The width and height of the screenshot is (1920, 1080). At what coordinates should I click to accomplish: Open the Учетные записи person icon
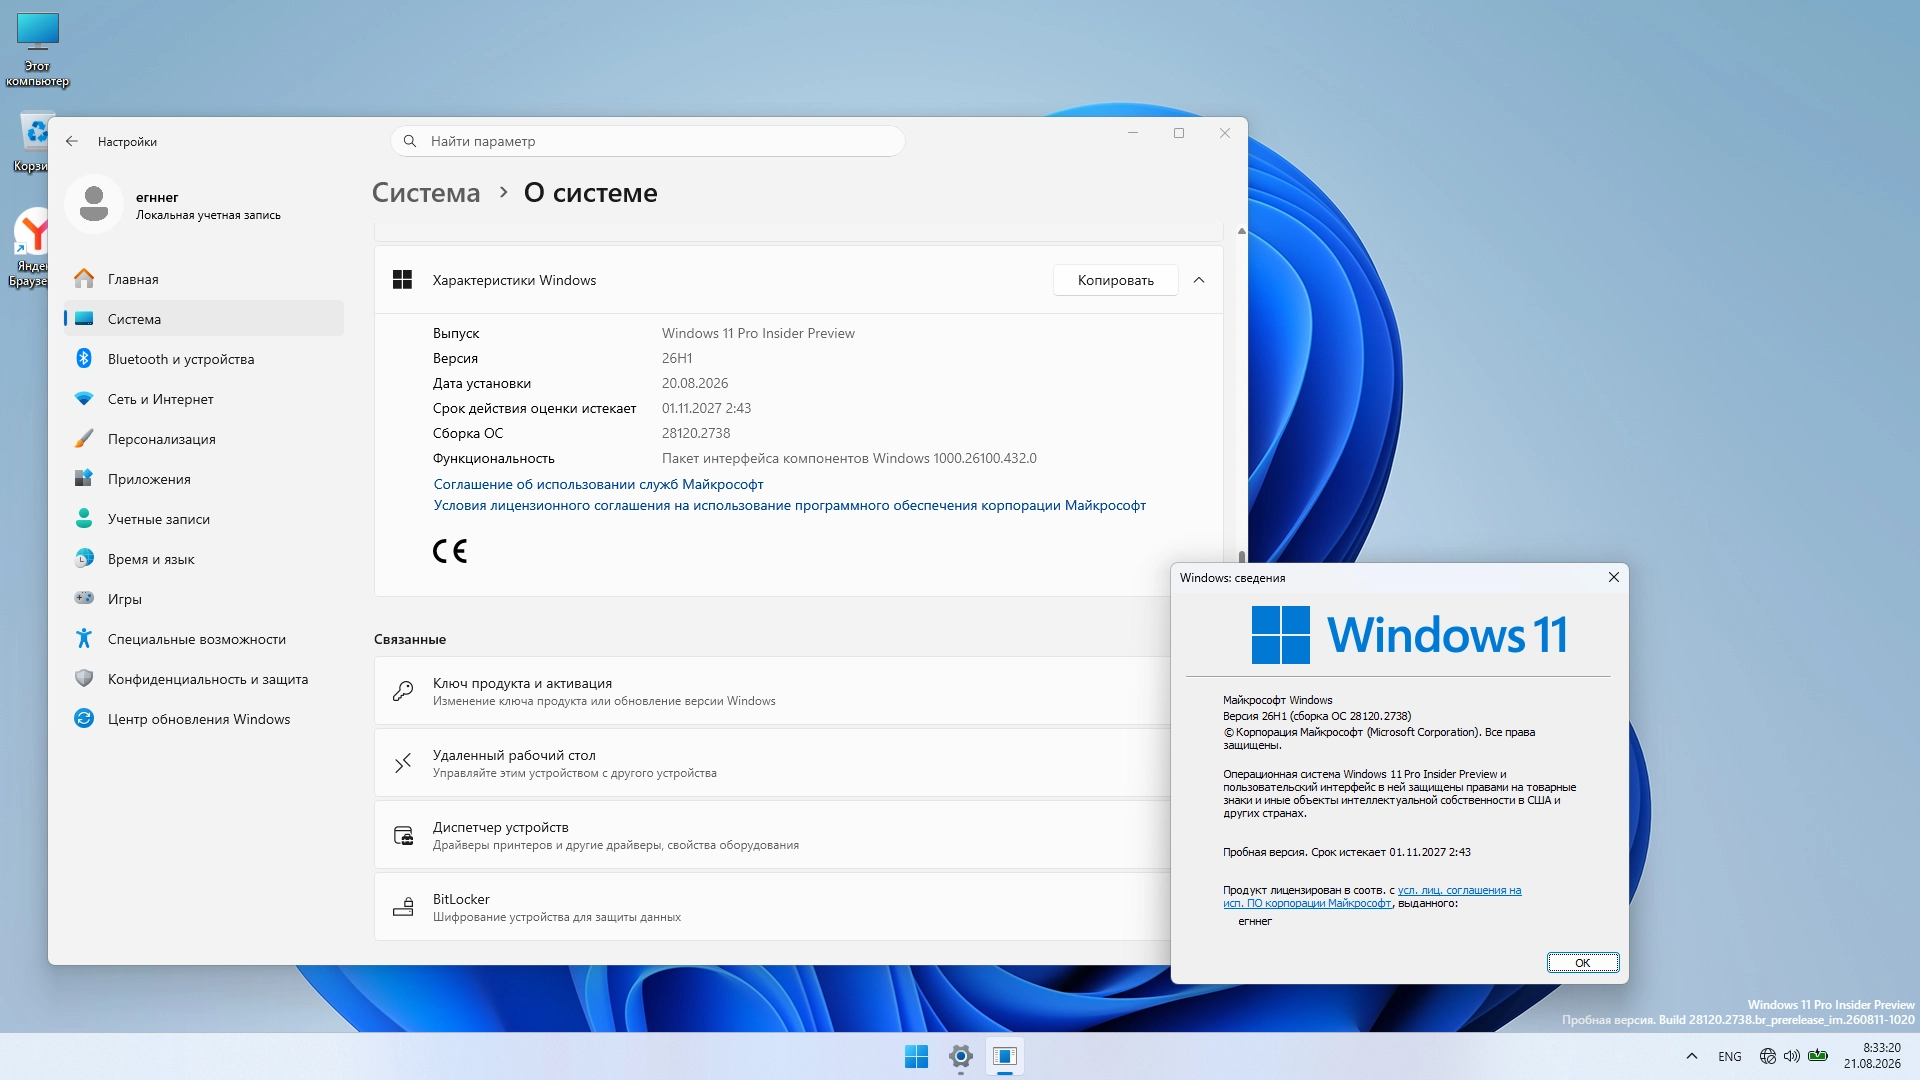tap(84, 519)
